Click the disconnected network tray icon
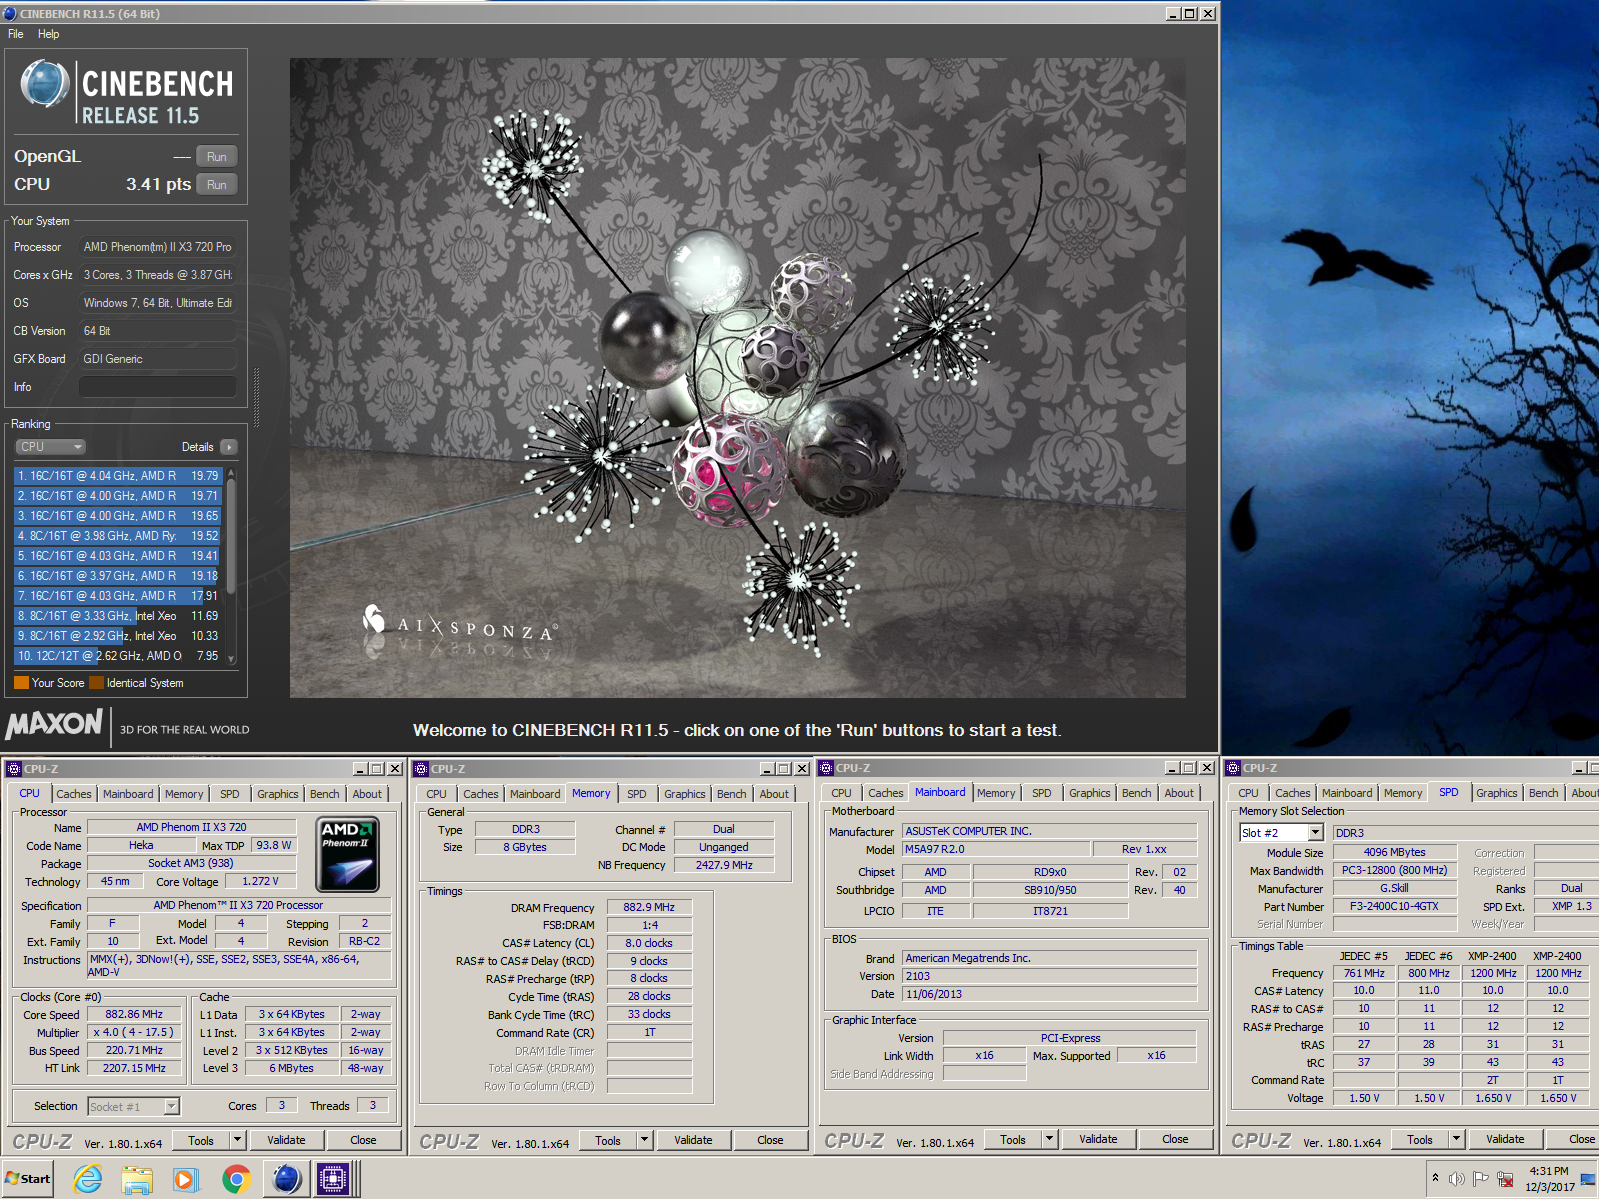The image size is (1599, 1199). [1505, 1179]
